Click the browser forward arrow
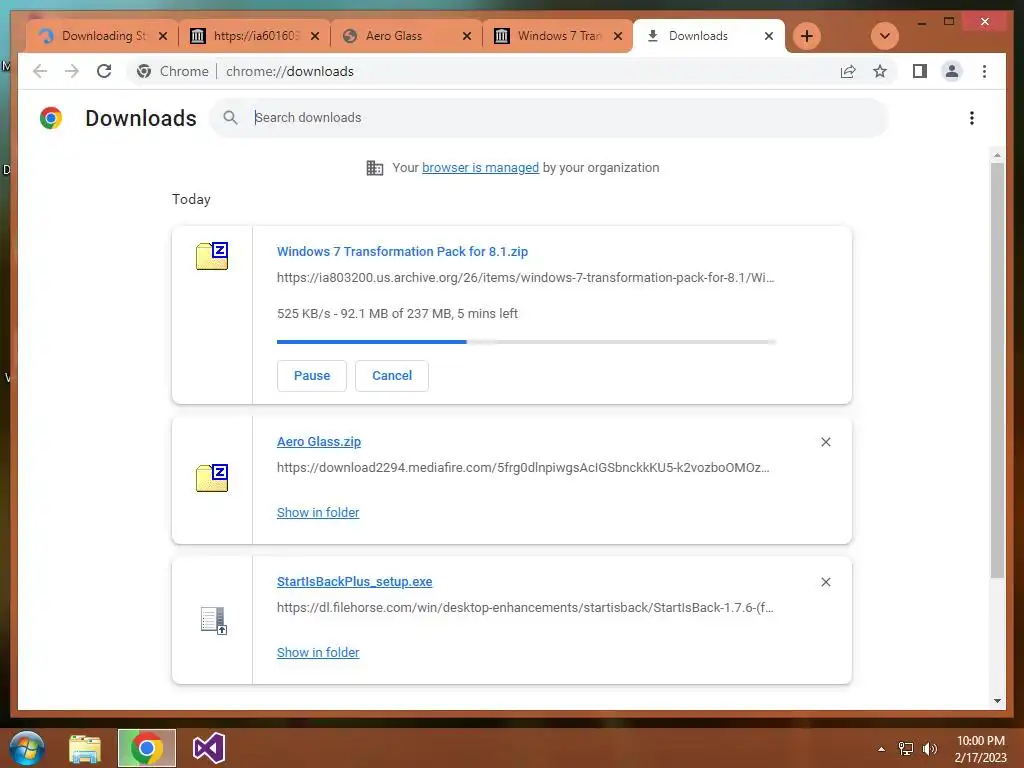The height and width of the screenshot is (768, 1024). pos(72,71)
